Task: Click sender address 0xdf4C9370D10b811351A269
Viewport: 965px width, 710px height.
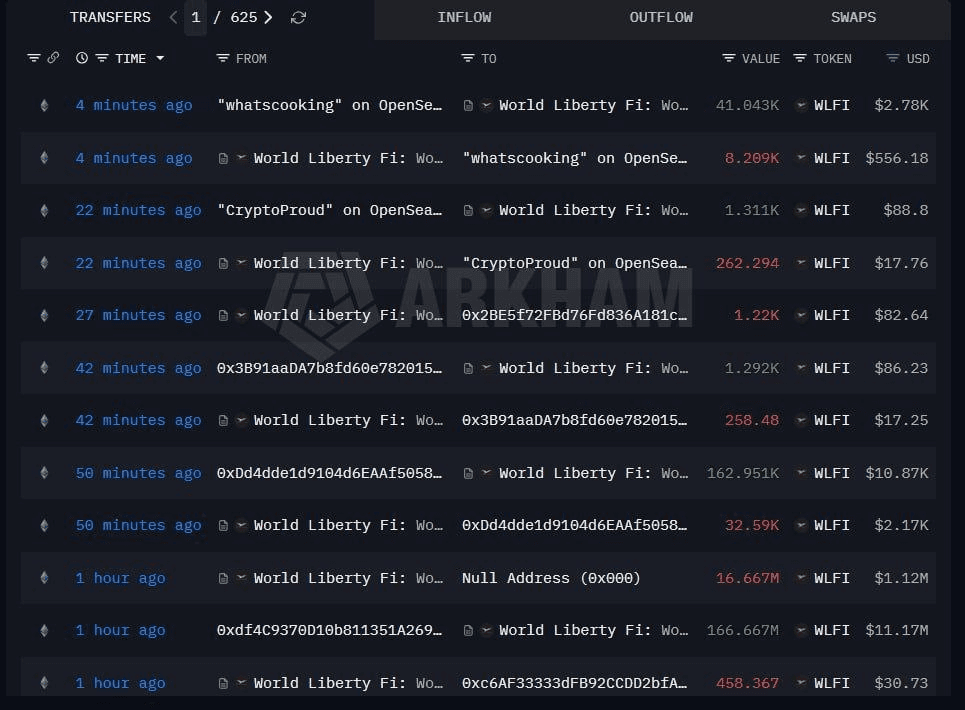Action: click(329, 630)
